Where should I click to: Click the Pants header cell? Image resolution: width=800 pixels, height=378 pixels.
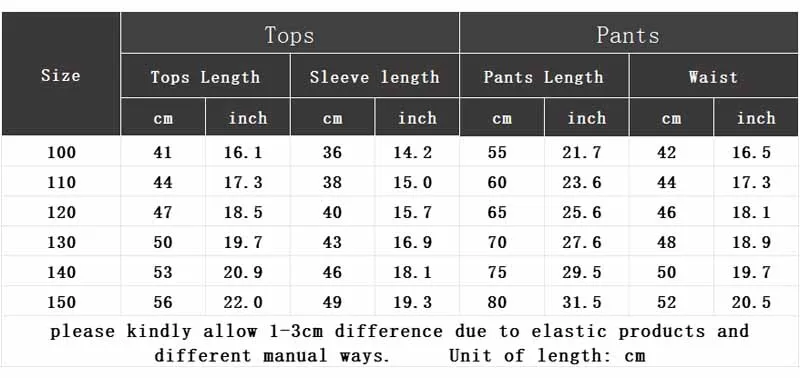(x=629, y=33)
